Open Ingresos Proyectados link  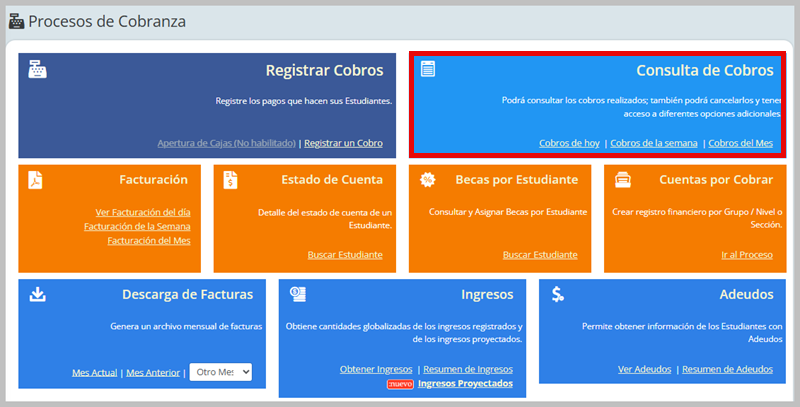[x=465, y=383]
